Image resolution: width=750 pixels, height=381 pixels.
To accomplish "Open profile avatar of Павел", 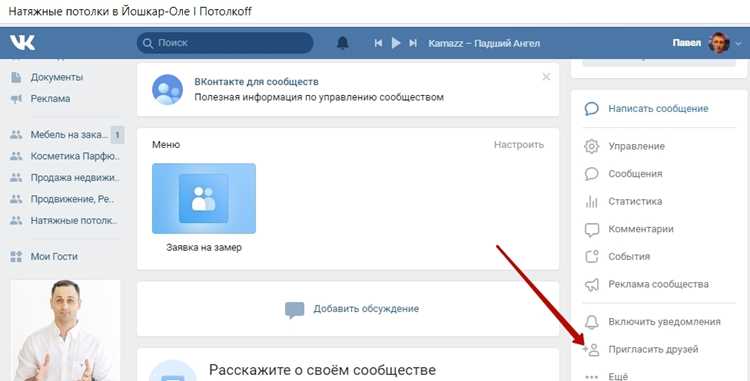I will tap(719, 43).
